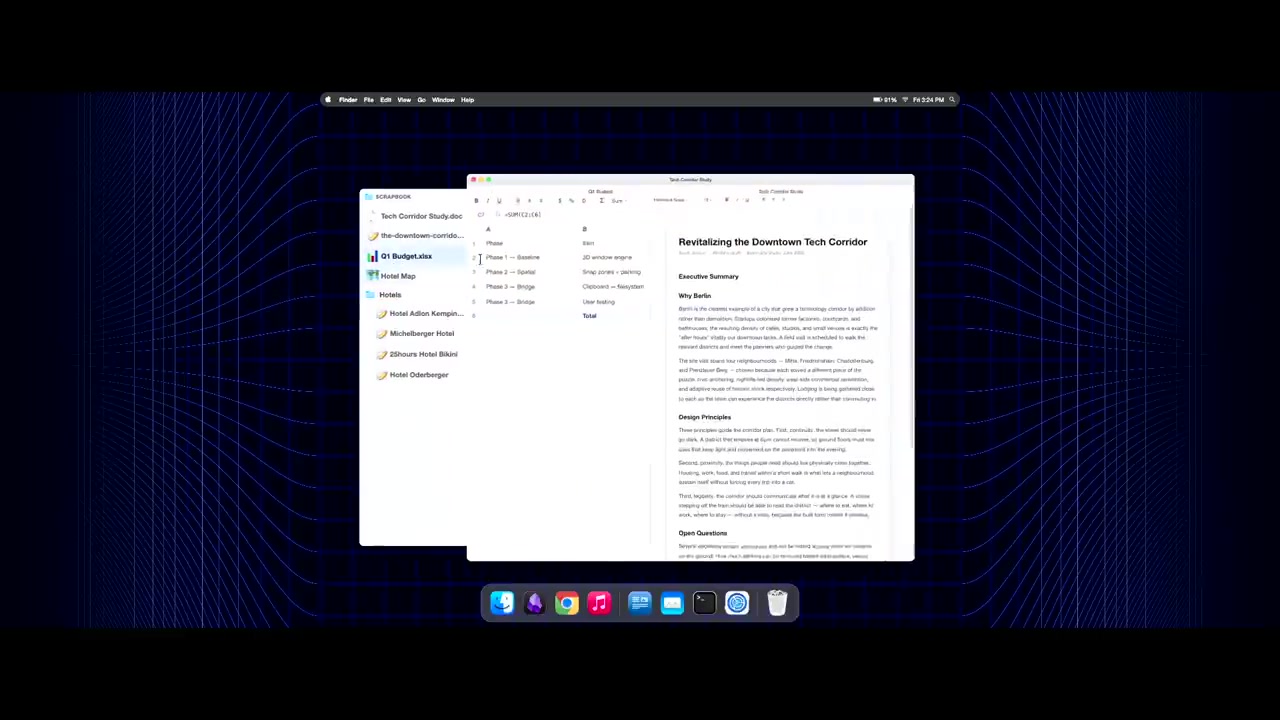Open Google Chrome in the dock
Screen dimensions: 1280x720
point(567,603)
